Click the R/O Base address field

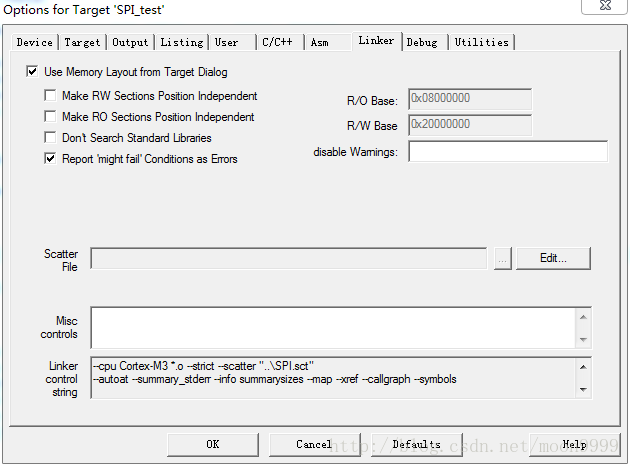470,99
